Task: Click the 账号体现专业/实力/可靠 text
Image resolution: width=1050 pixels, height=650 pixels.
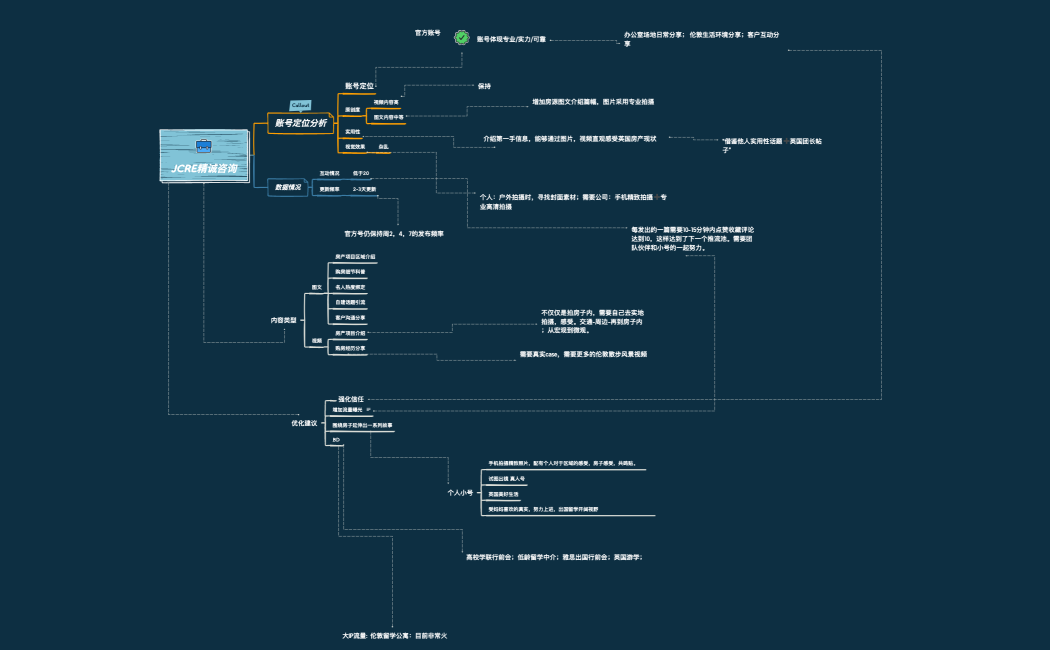Action: (511, 39)
